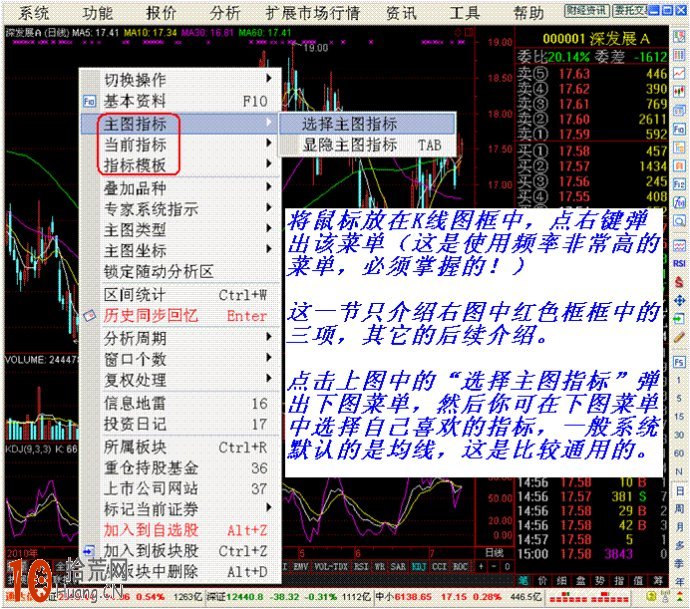Choose 显隐主图指标 TAB entry

(367, 145)
